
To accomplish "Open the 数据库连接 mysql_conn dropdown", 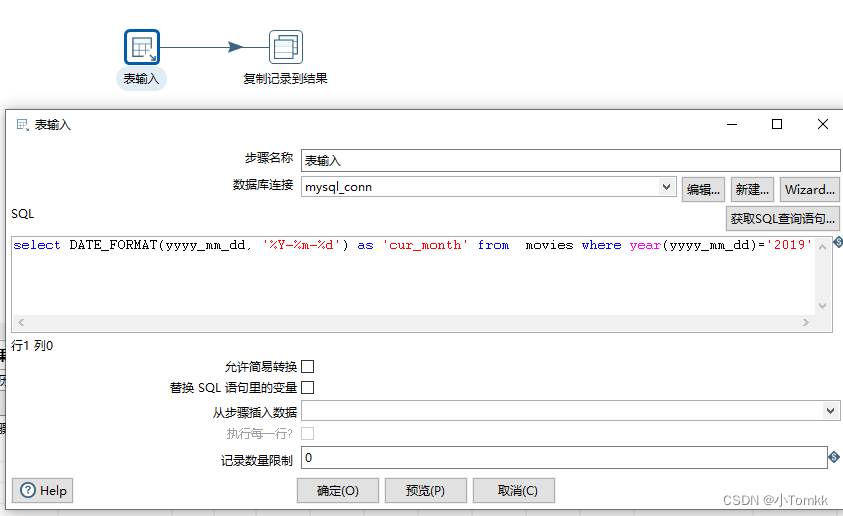I will pos(666,187).
